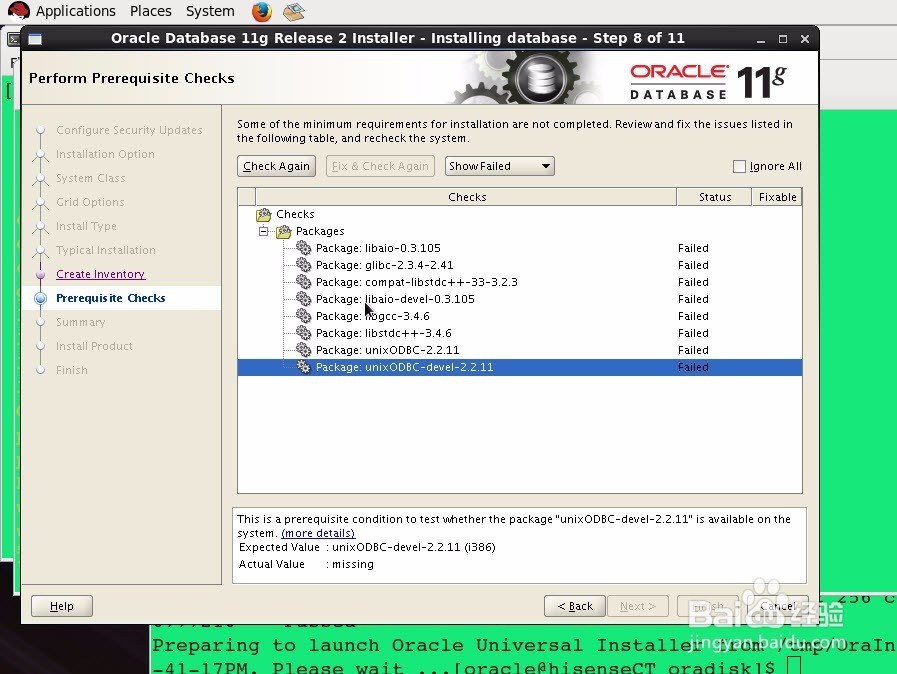Viewport: 897px width, 674px height.
Task: Click gear icon for libgcc-3.4.6 package
Action: [x=304, y=316]
